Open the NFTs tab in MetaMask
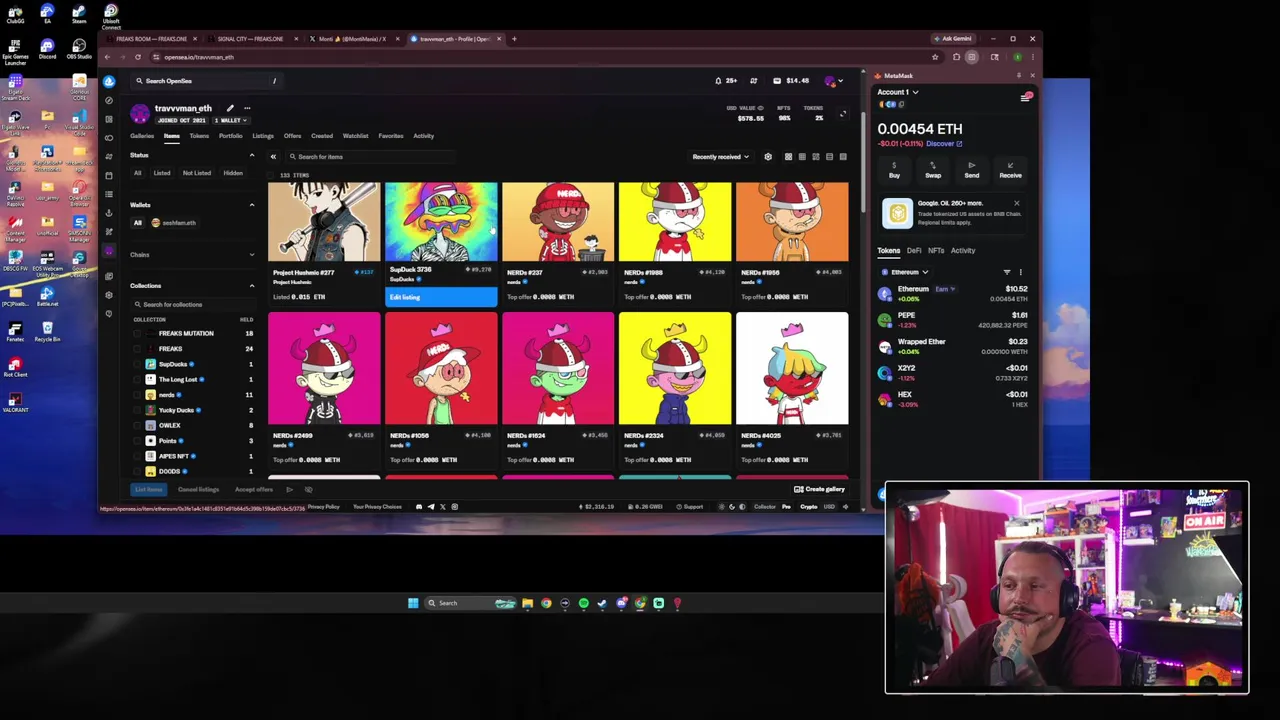1280x720 pixels. [x=936, y=251]
